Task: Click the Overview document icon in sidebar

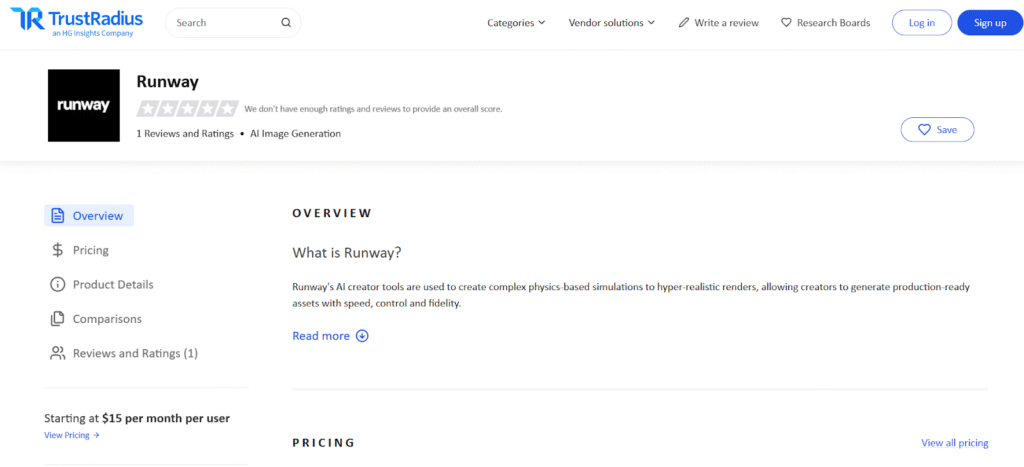Action: click(57, 216)
